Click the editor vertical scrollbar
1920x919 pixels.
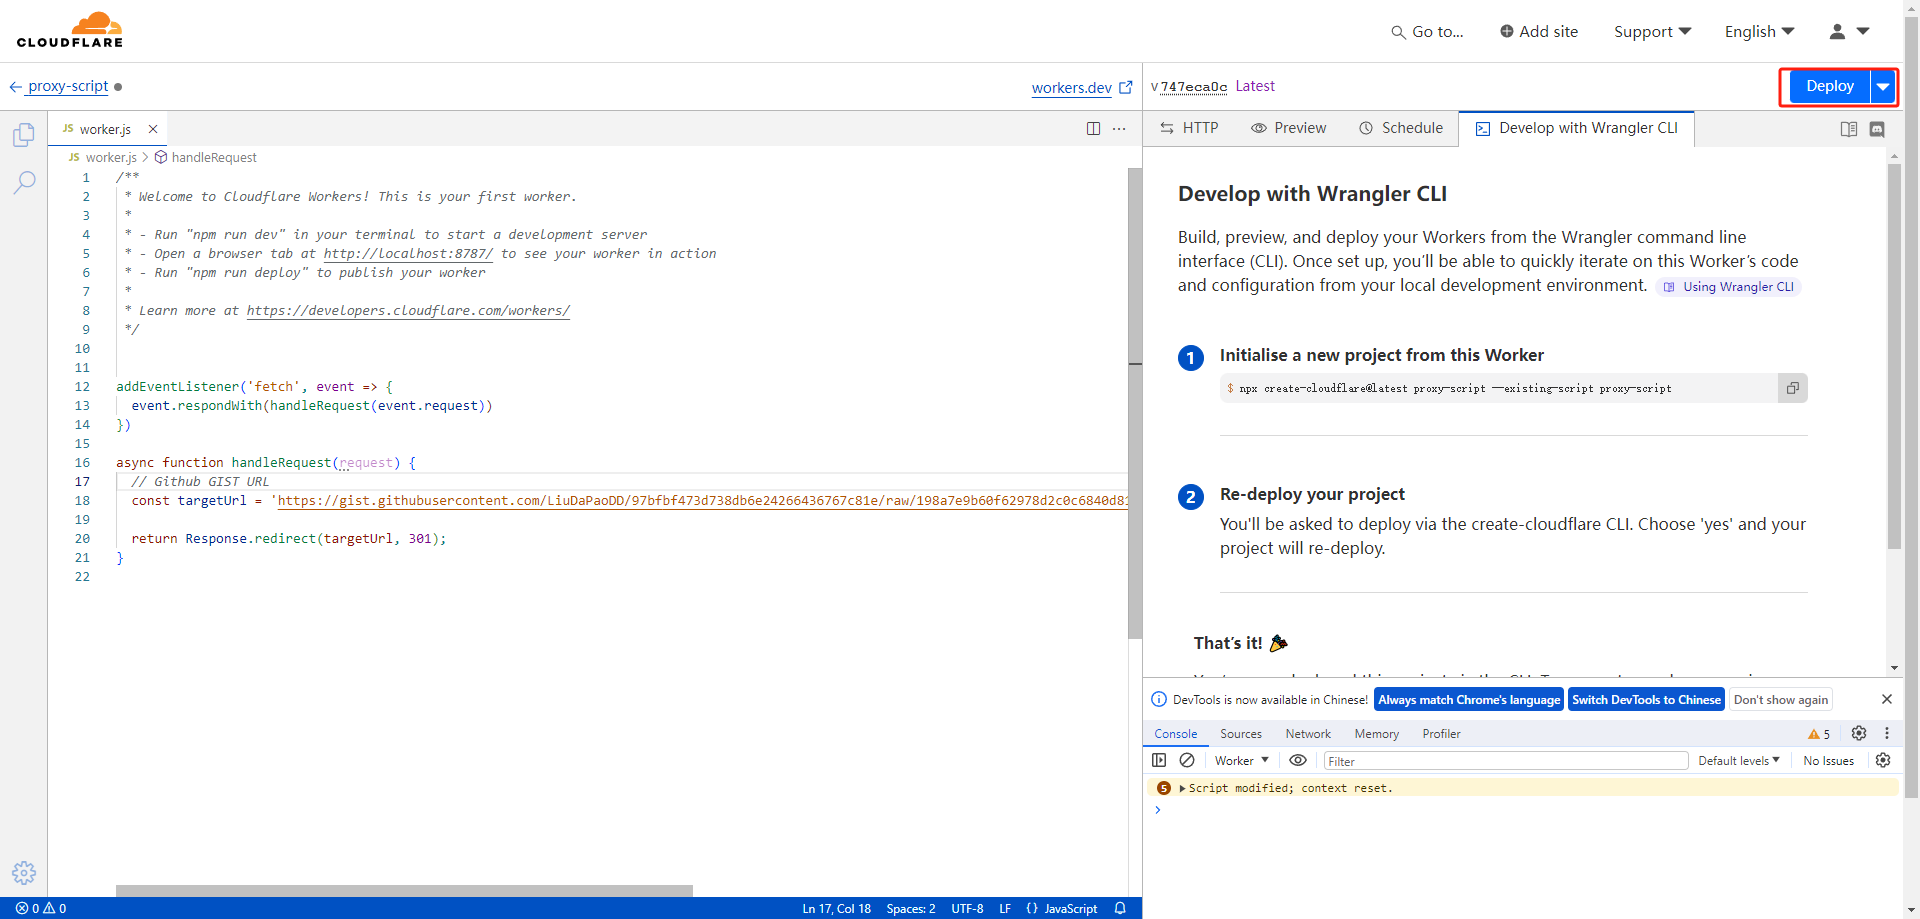click(x=1135, y=403)
